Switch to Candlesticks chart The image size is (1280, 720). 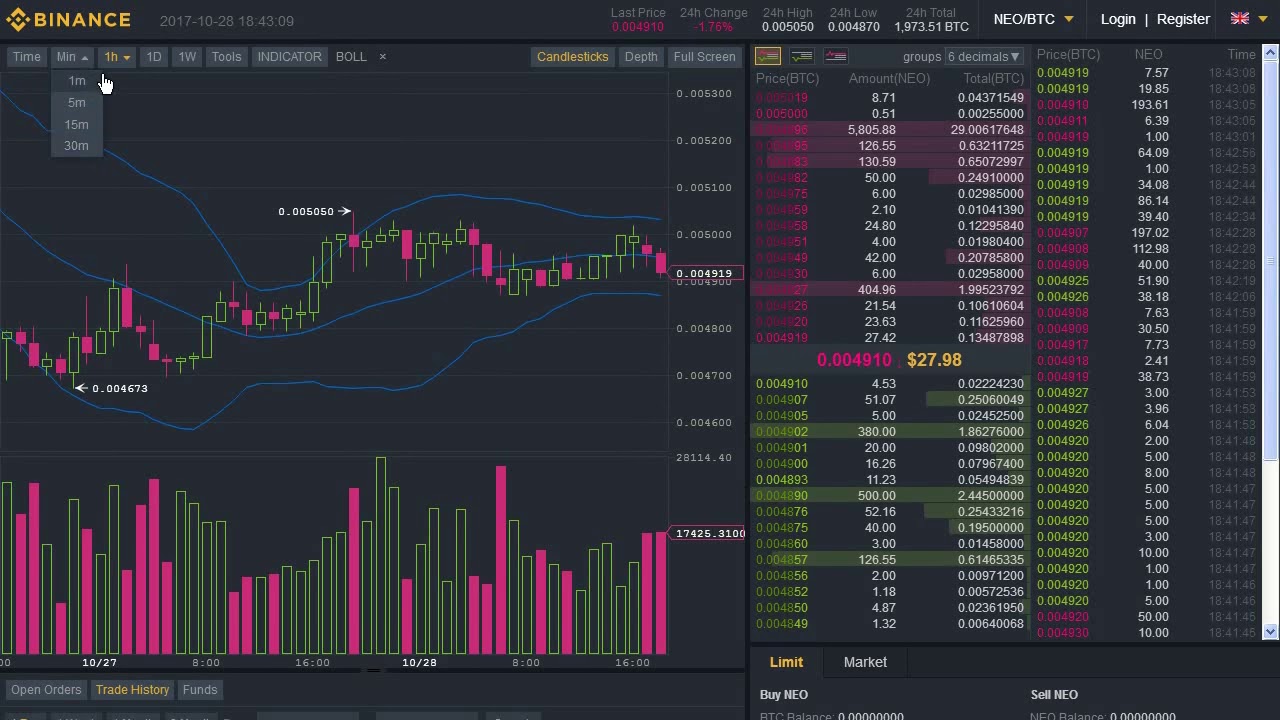point(572,57)
